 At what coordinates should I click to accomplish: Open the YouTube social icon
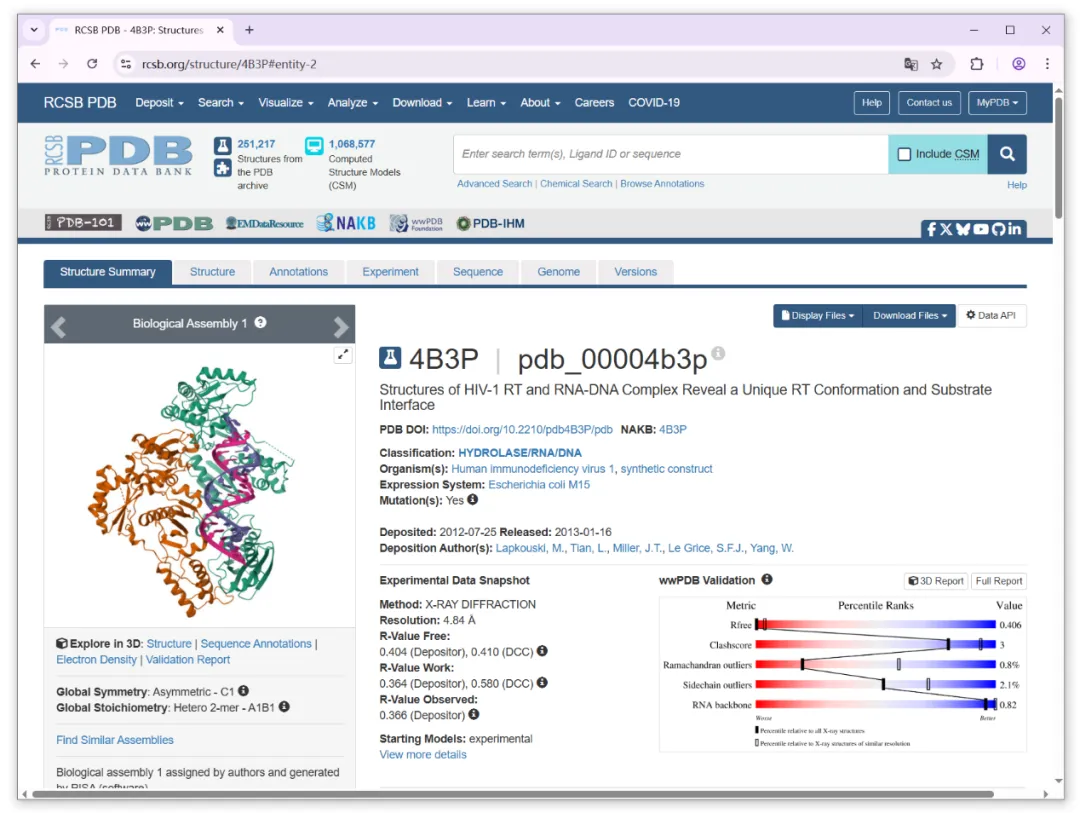point(981,229)
